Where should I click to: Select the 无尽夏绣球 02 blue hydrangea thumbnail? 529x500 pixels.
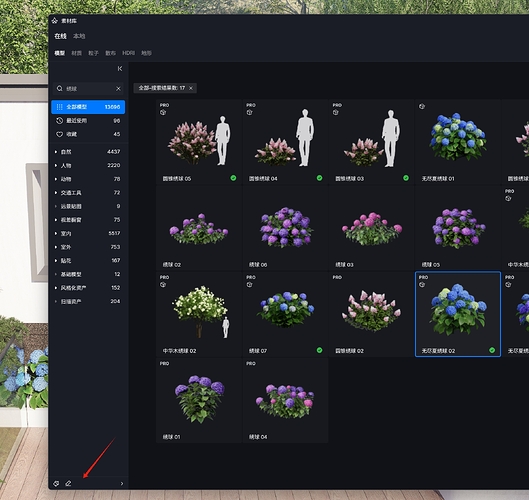tap(458, 314)
